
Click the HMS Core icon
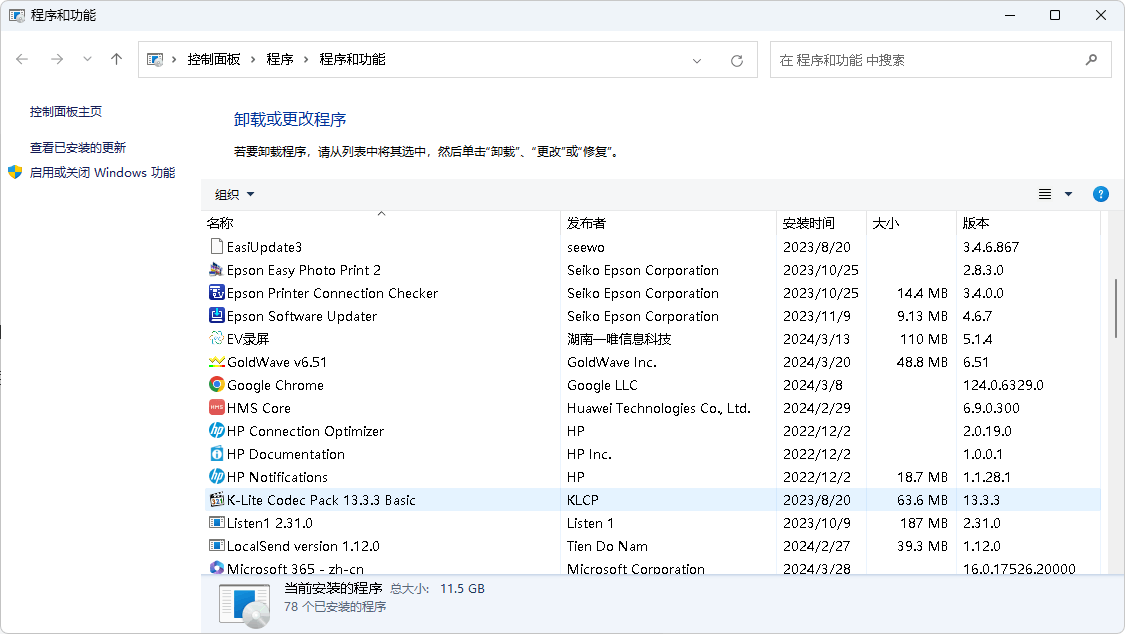click(x=217, y=407)
